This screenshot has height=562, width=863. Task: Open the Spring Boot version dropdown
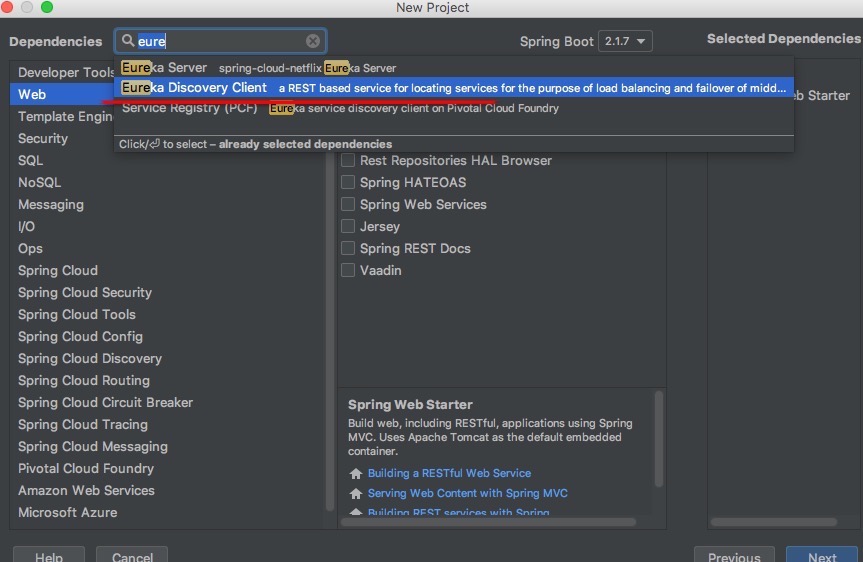click(x=625, y=41)
